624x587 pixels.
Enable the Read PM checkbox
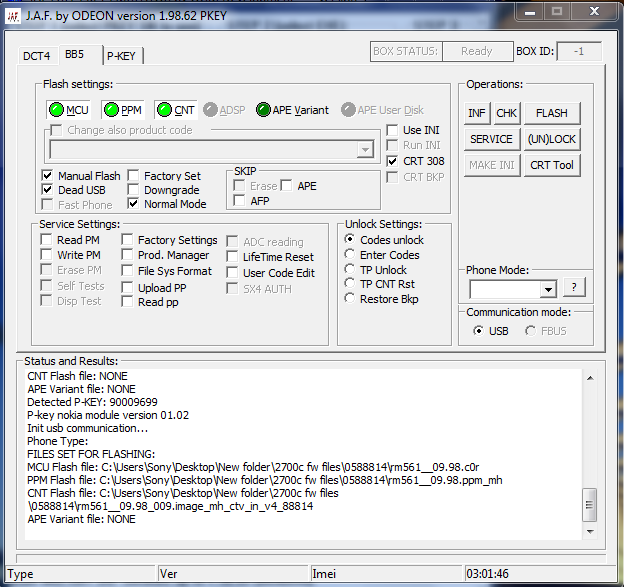(46, 240)
